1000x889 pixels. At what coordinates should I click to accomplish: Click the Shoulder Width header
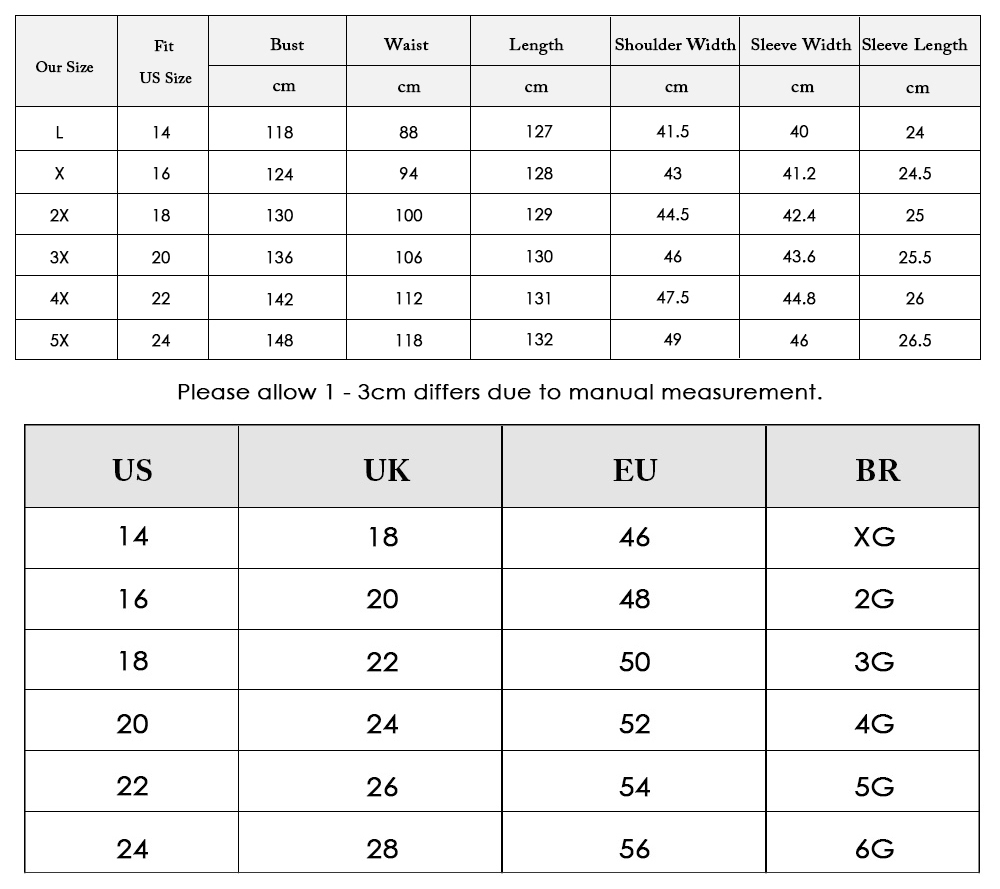coord(675,45)
